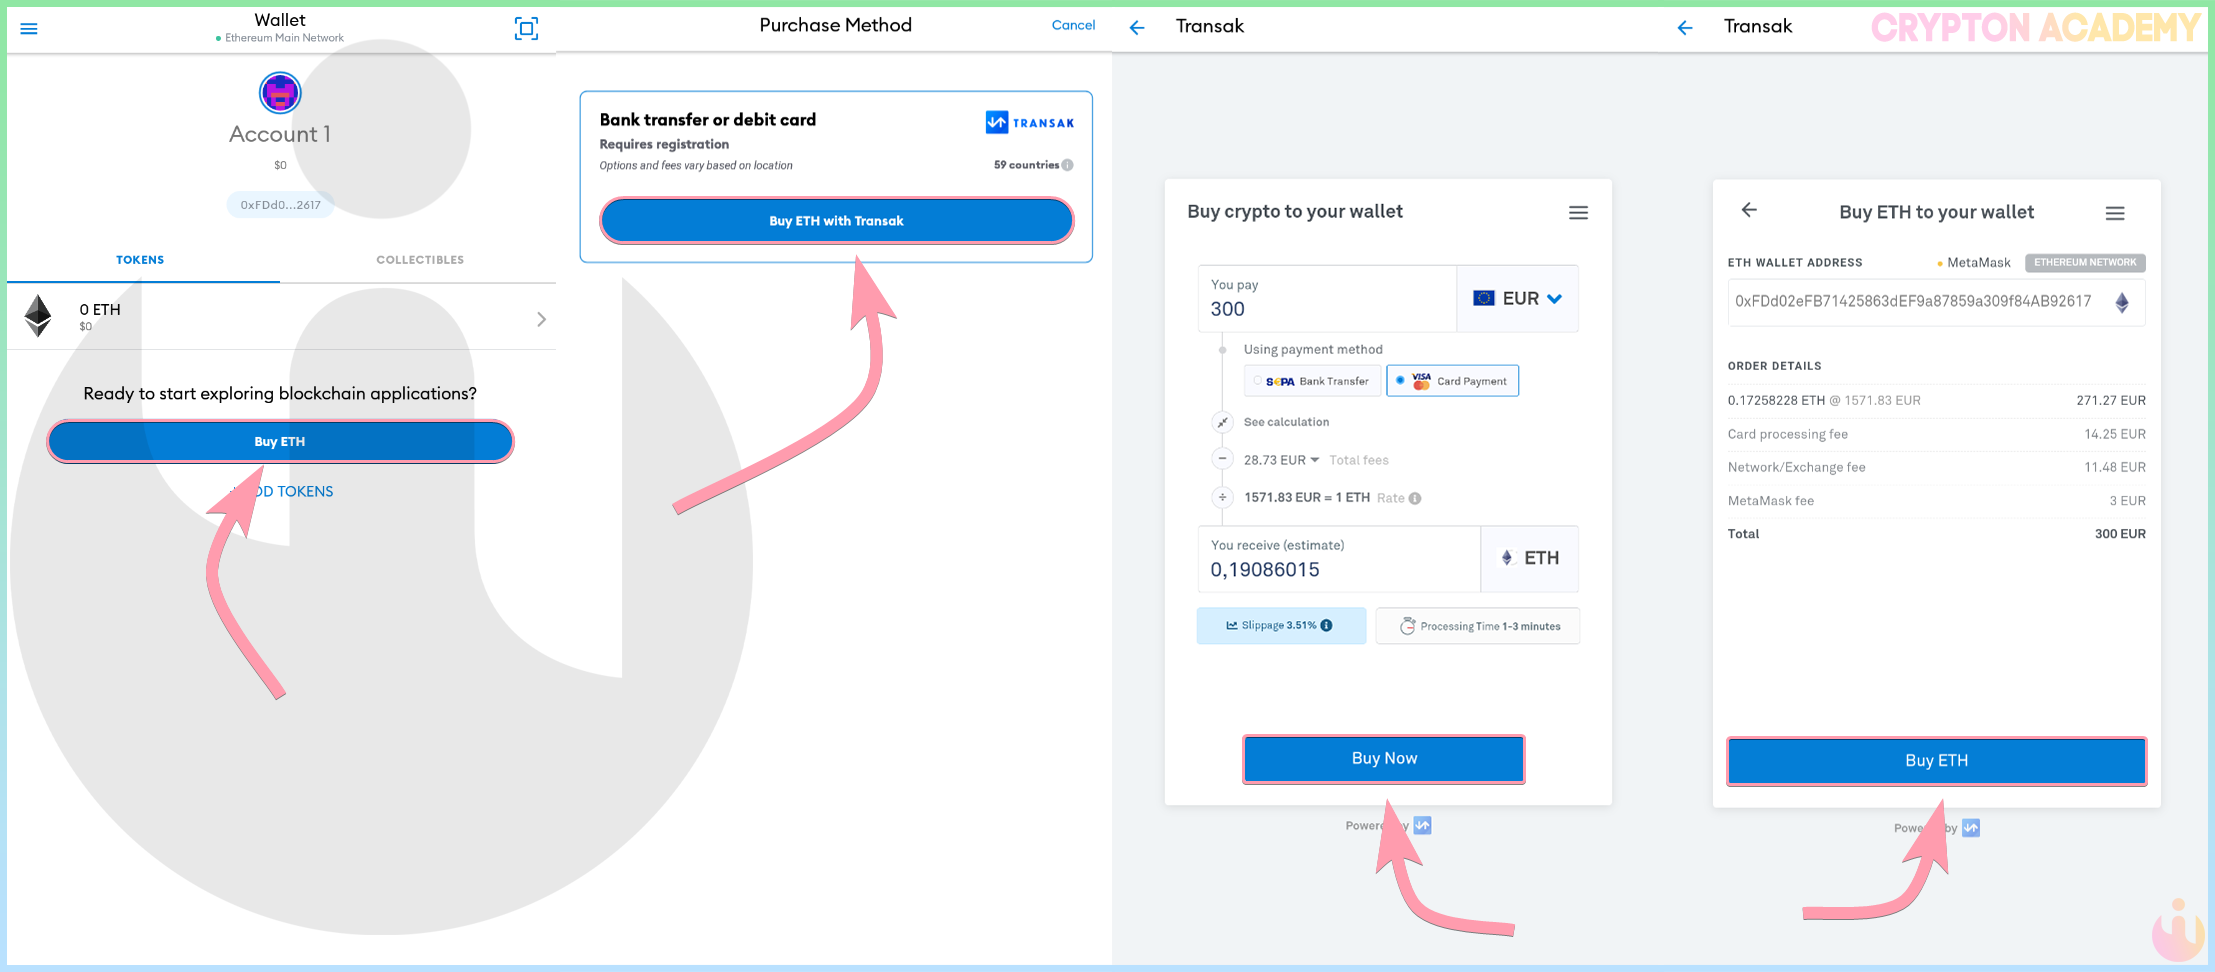Click Buy ETH button in the Wallet screen
Image resolution: width=2215 pixels, height=972 pixels.
(280, 441)
